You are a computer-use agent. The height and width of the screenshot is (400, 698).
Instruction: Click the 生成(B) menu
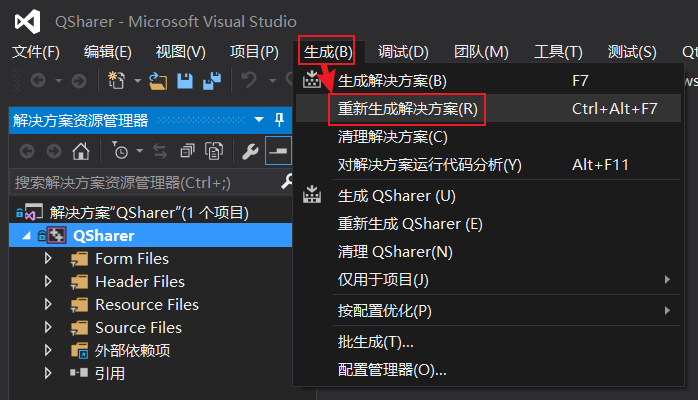click(328, 52)
